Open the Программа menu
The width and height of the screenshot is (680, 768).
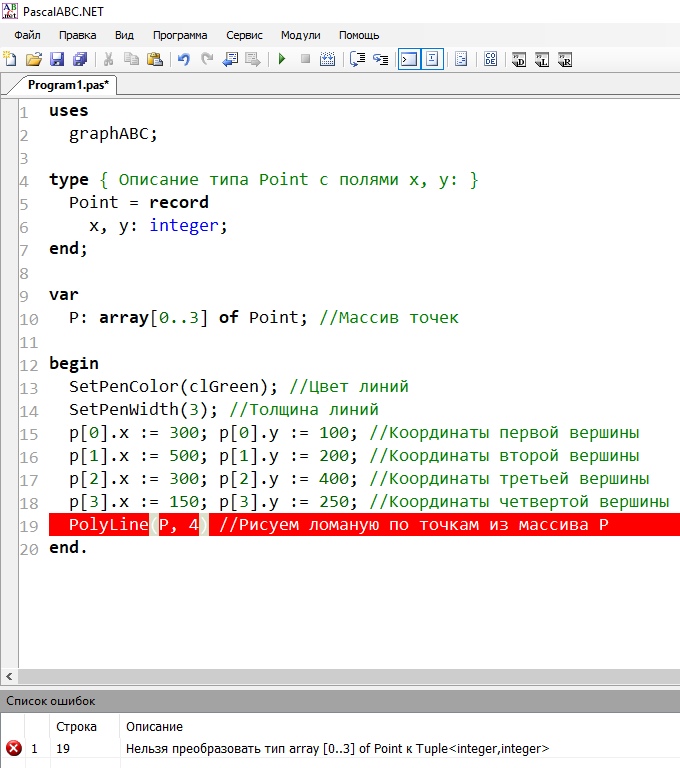pyautogui.click(x=181, y=34)
